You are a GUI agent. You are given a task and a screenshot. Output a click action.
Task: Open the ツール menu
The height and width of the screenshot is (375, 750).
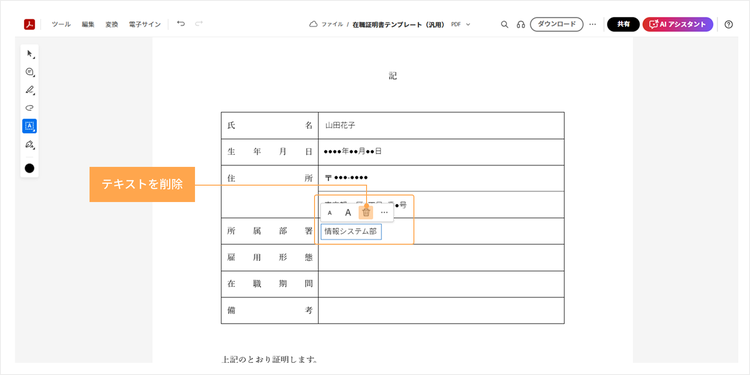point(61,24)
